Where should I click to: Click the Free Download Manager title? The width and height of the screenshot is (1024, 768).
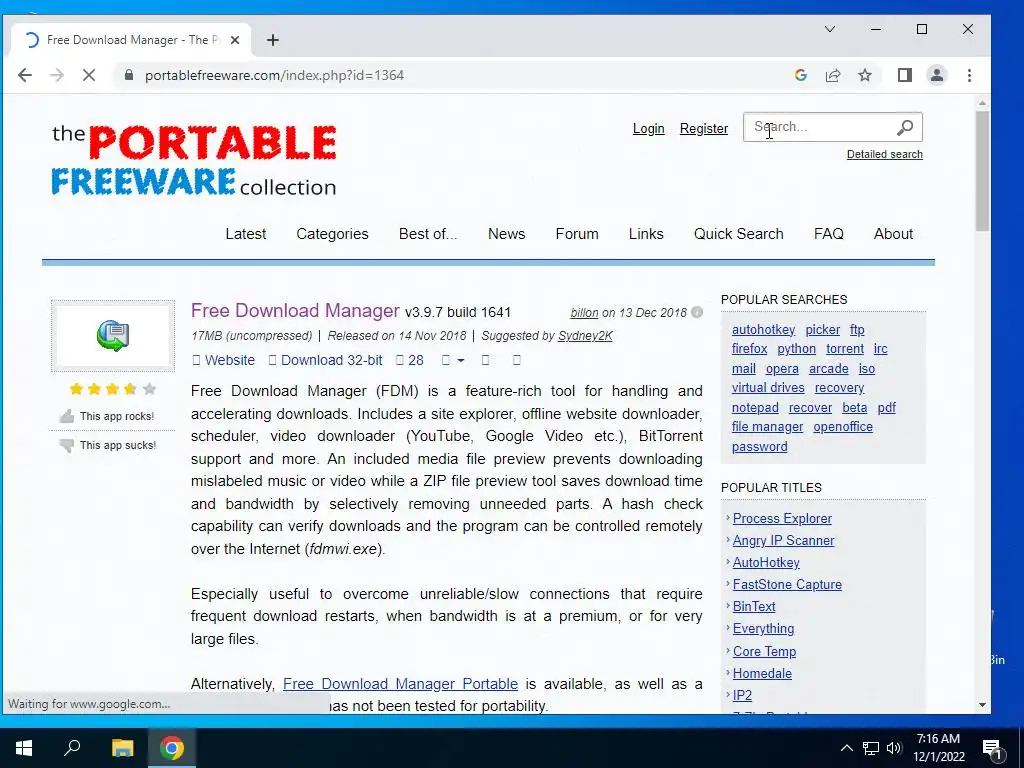[x=295, y=310]
